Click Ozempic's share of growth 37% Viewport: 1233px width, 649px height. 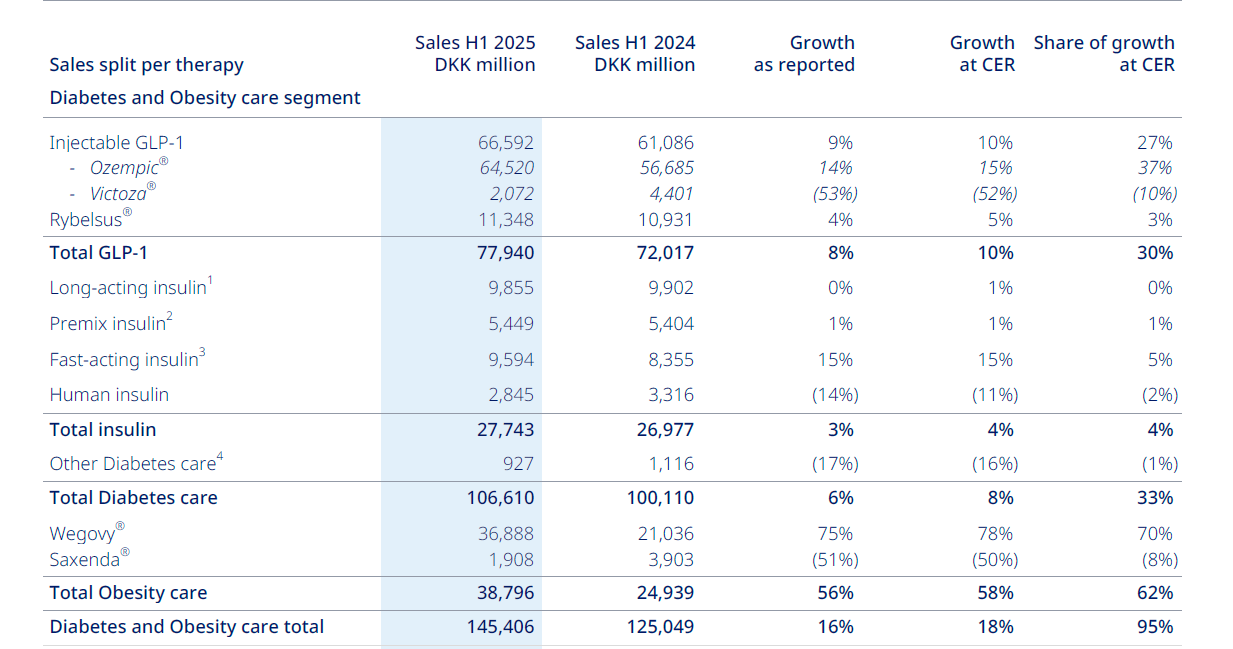pyautogui.click(x=1155, y=168)
